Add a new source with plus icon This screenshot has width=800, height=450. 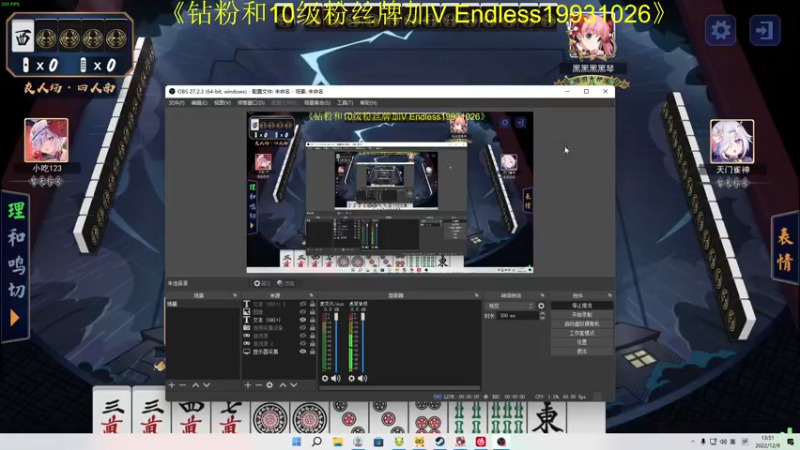(x=247, y=385)
